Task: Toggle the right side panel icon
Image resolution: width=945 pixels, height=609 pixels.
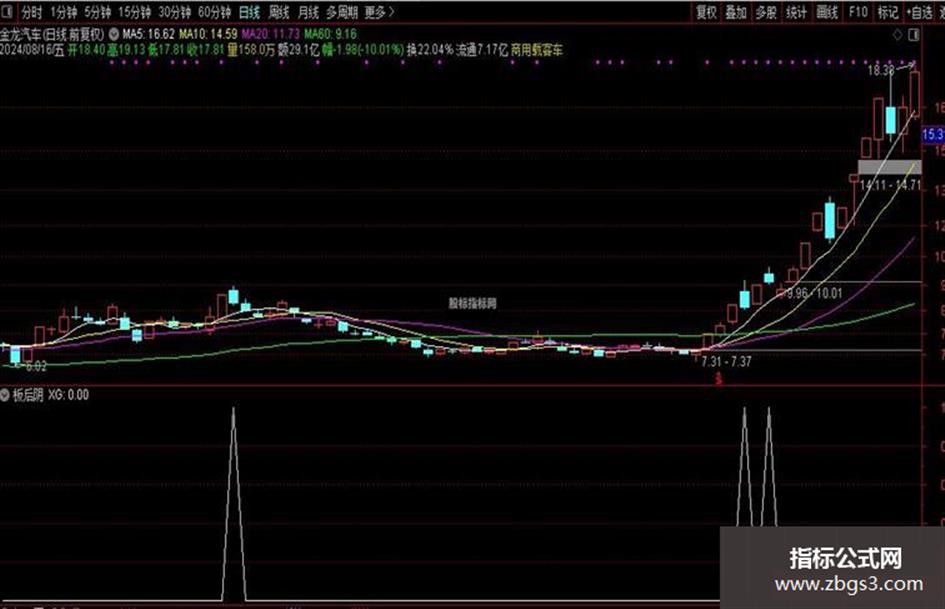Action: 914,35
